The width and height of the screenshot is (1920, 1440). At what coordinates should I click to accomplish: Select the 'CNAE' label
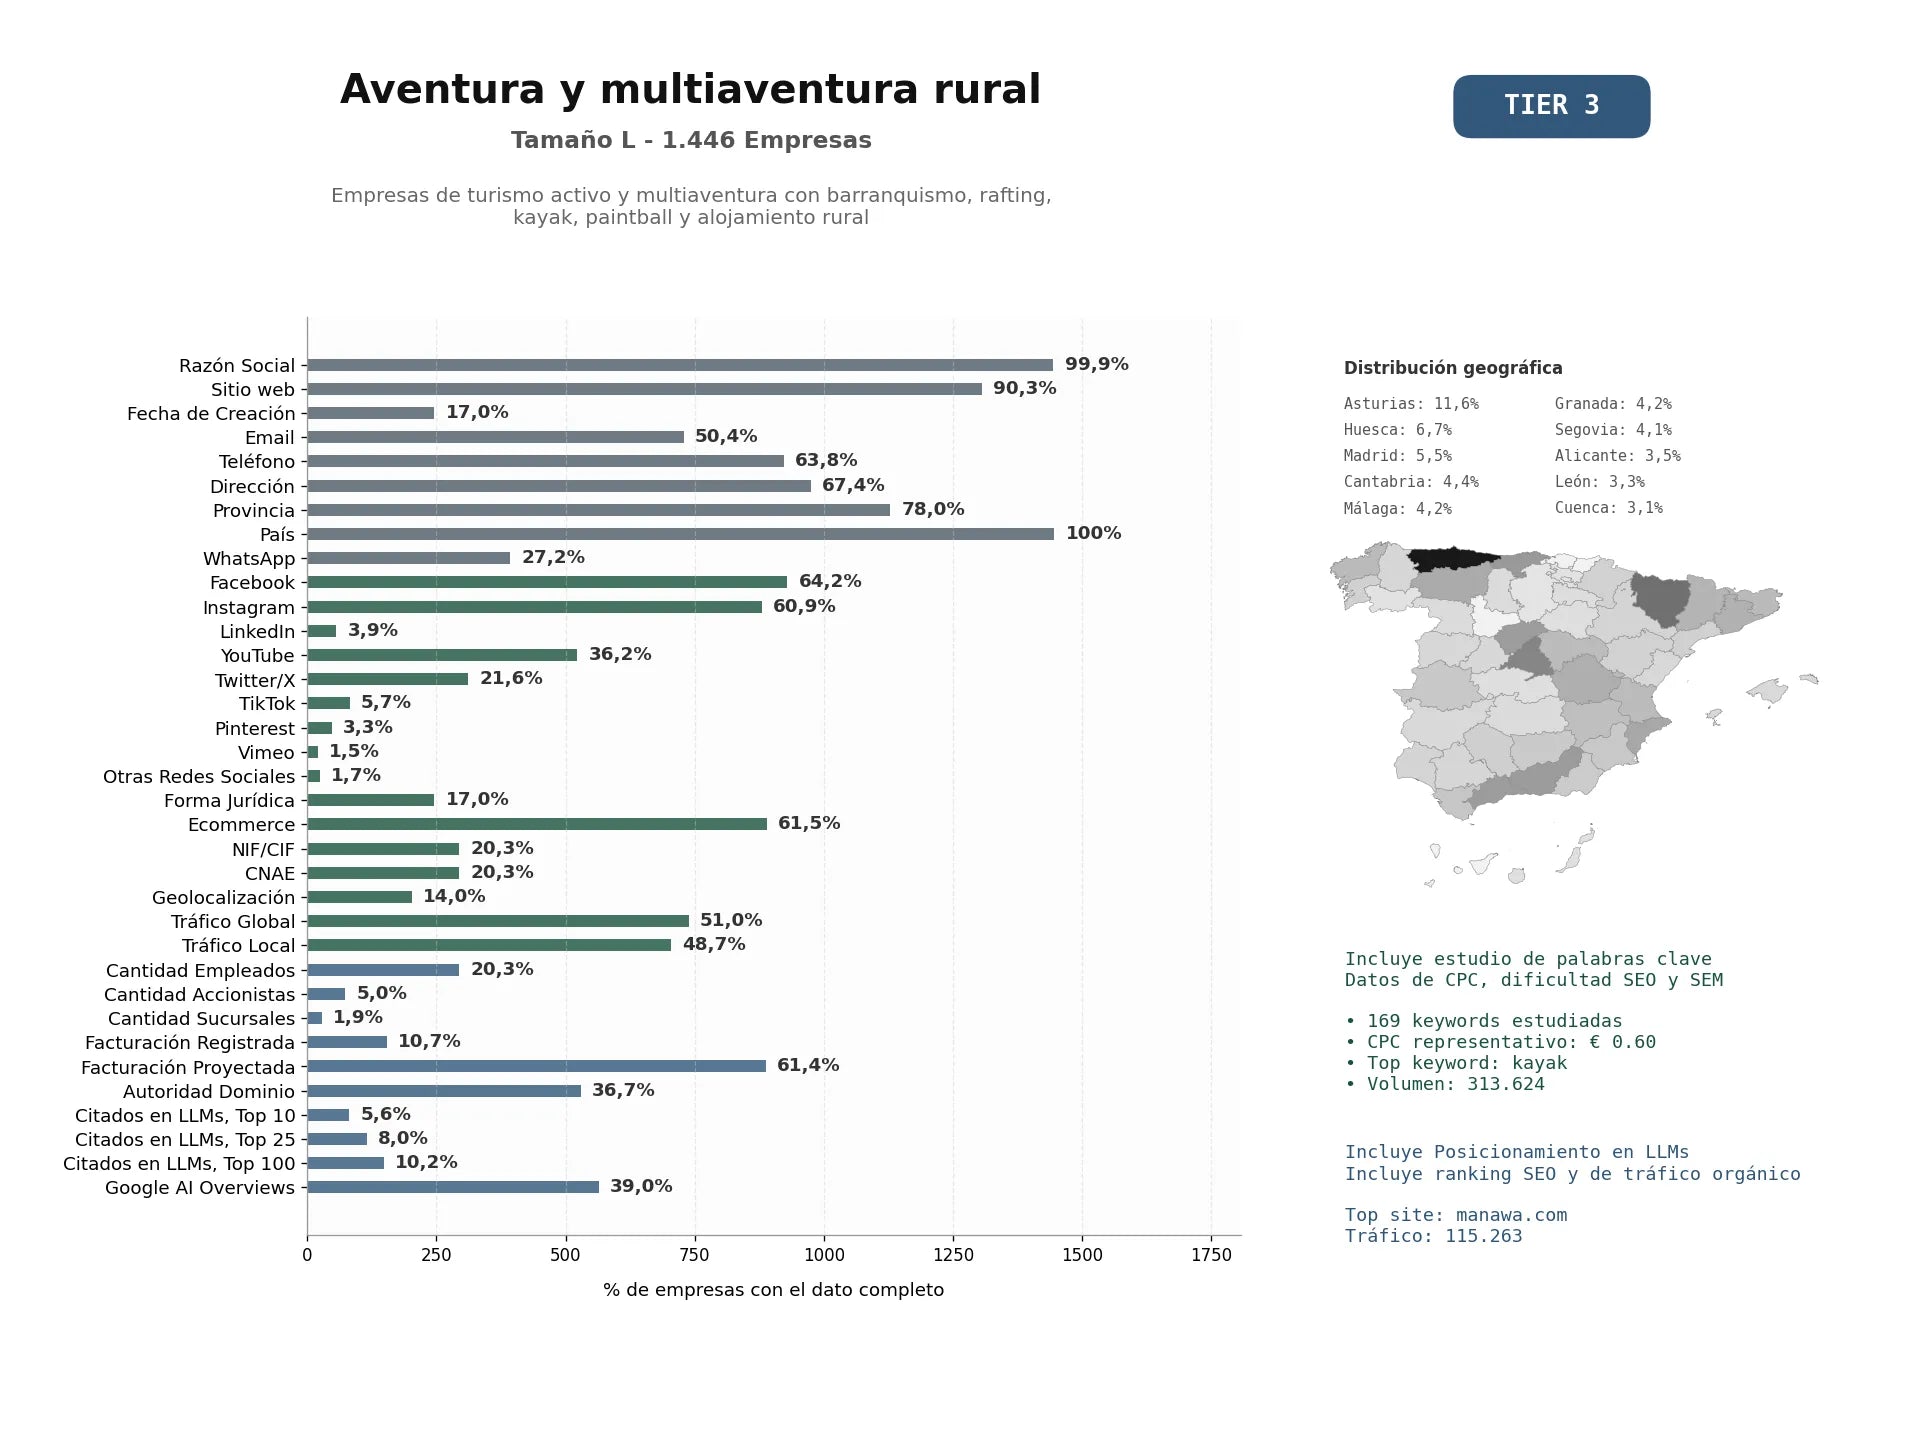270,874
